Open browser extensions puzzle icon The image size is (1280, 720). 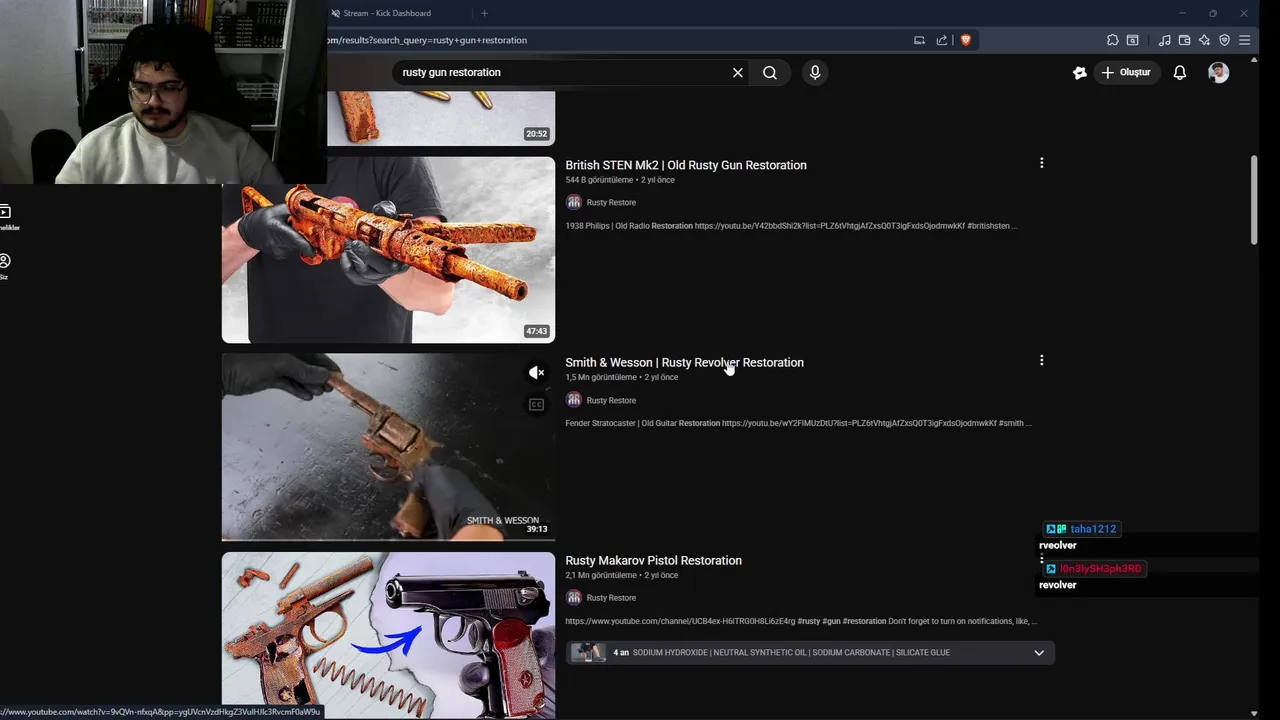pos(1112,40)
